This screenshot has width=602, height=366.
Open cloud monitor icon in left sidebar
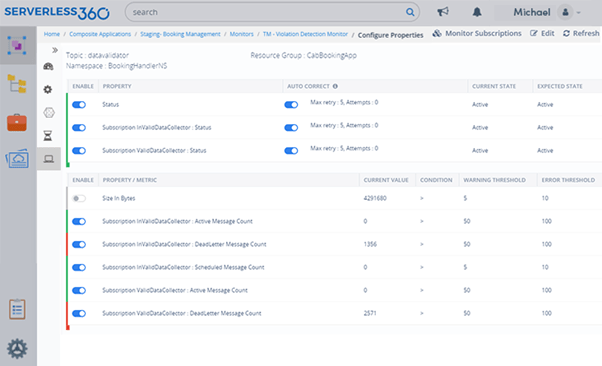(17, 158)
